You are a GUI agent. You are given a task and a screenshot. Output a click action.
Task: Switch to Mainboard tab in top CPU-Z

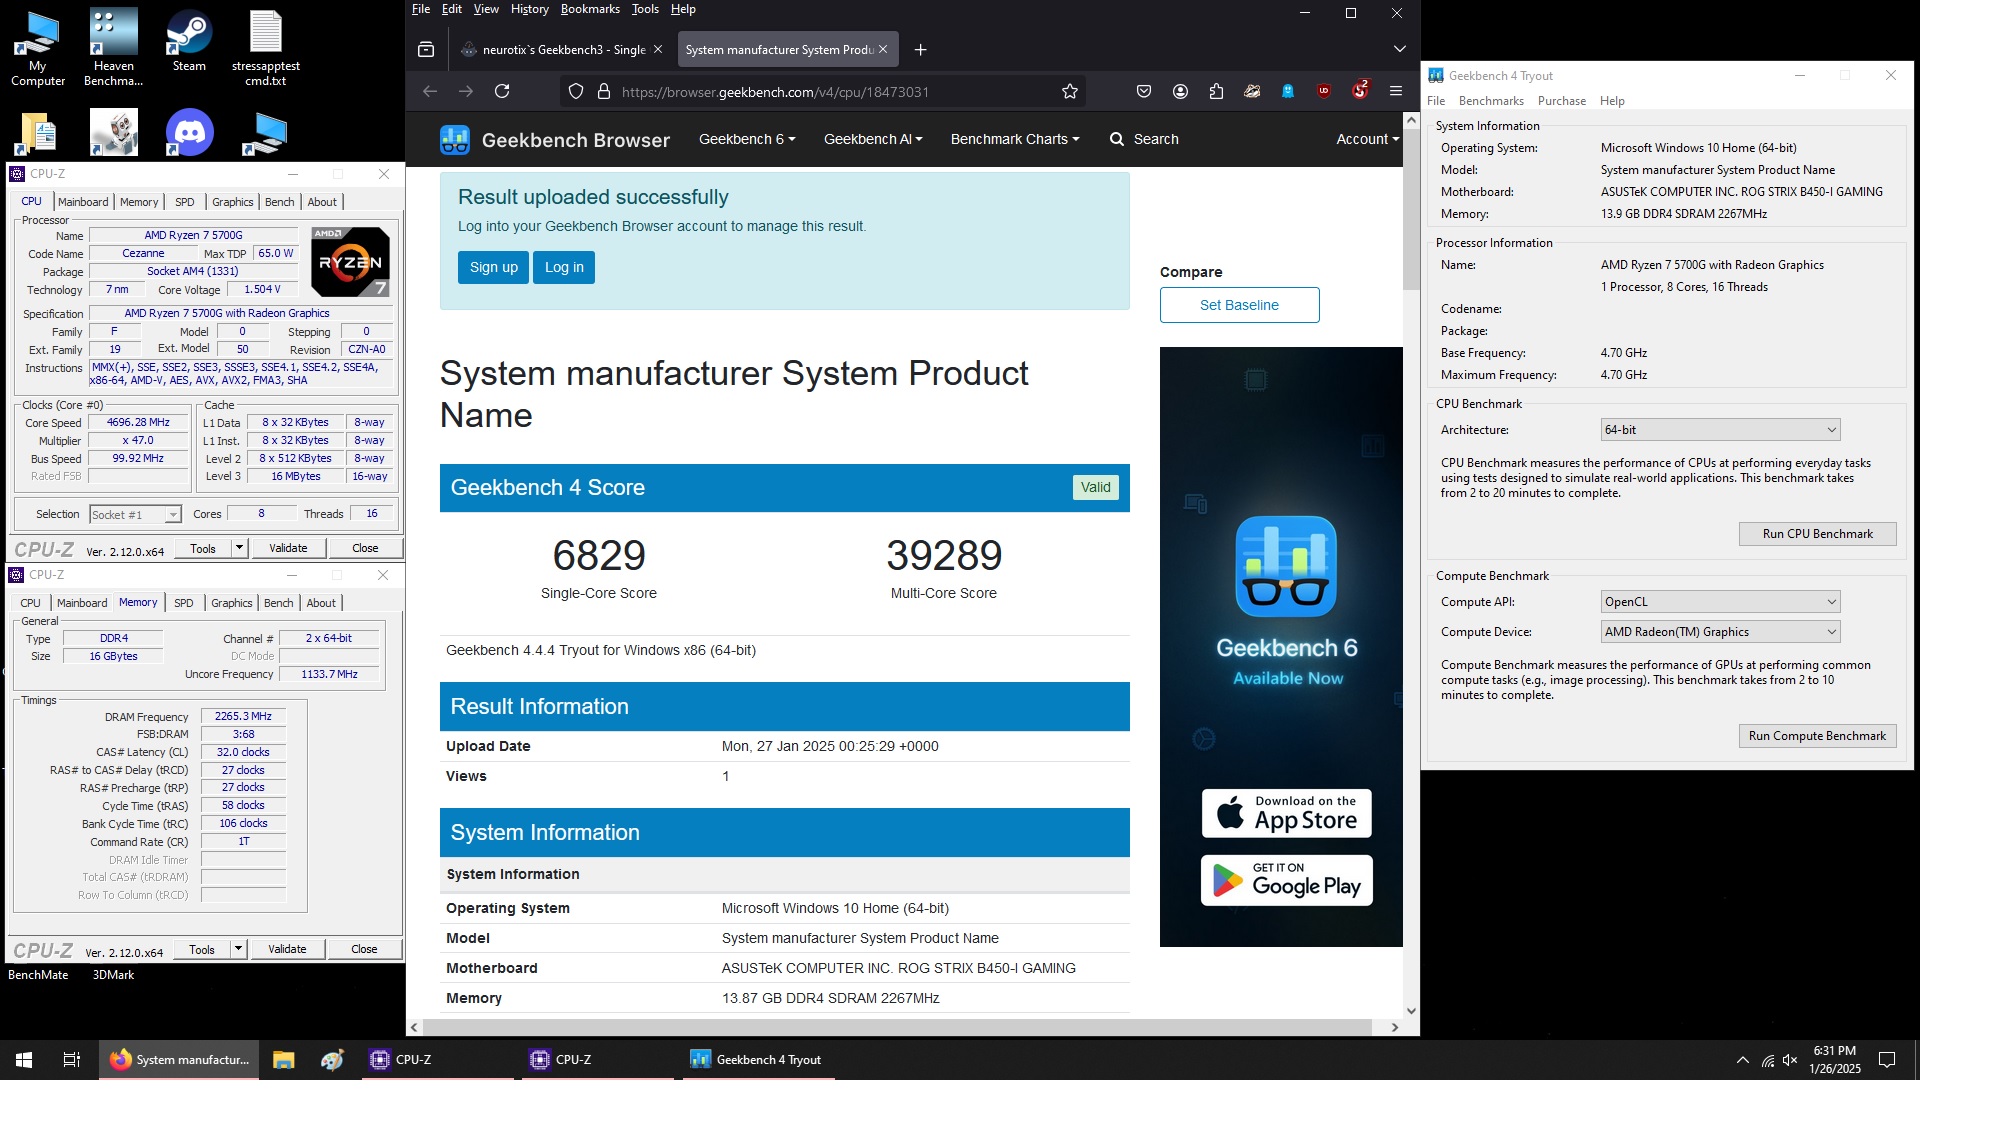point(83,202)
